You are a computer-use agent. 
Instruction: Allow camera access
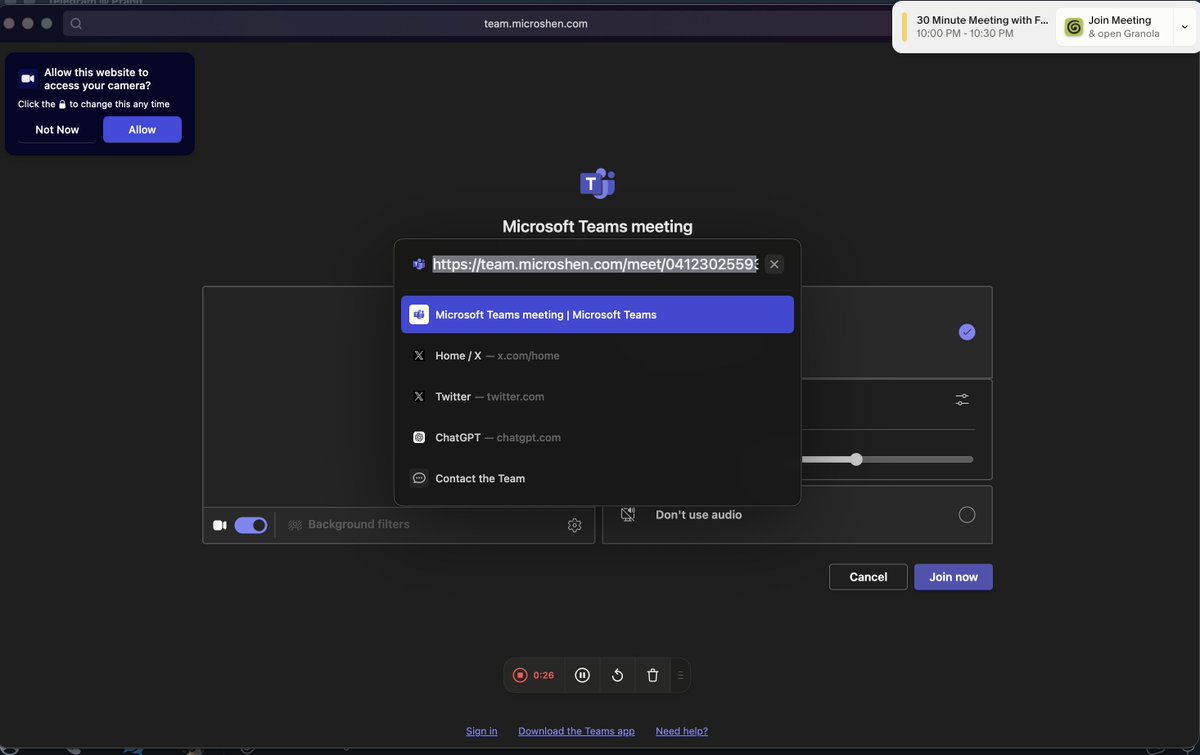pos(142,130)
